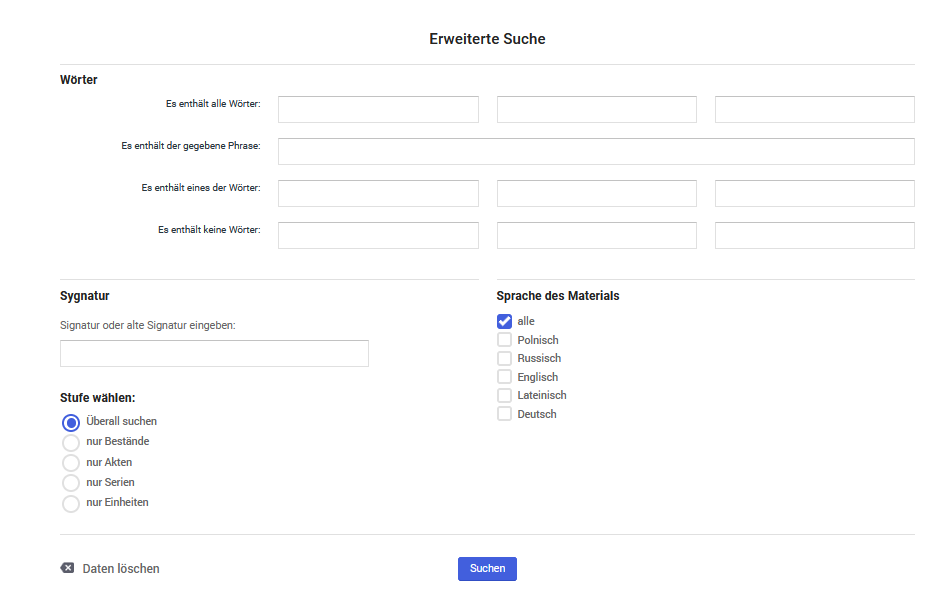Screen dimensions: 943x593
Task: Select the Lateinisch checkbox
Action: [x=504, y=395]
